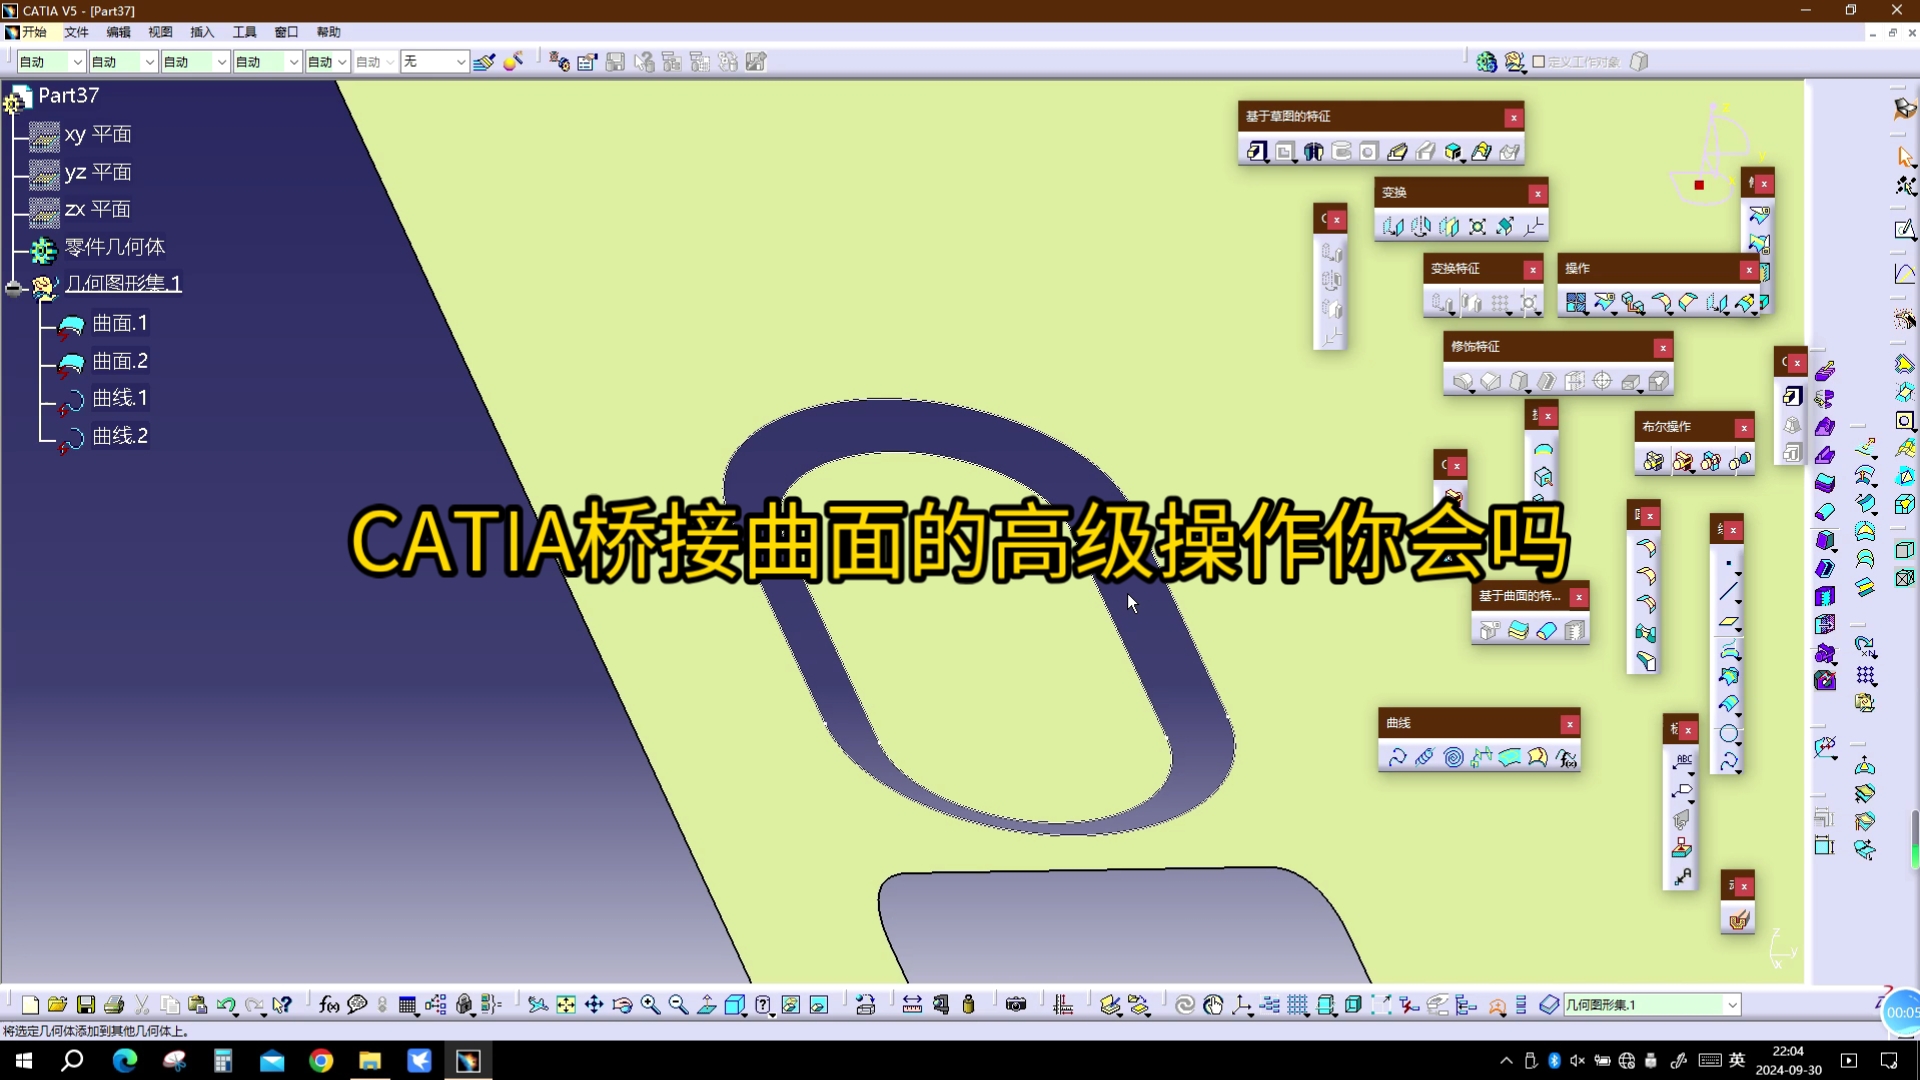Click the Assemble icon in 布尔操作 toolbar
Image resolution: width=1920 pixels, height=1080 pixels.
pos(1654,461)
